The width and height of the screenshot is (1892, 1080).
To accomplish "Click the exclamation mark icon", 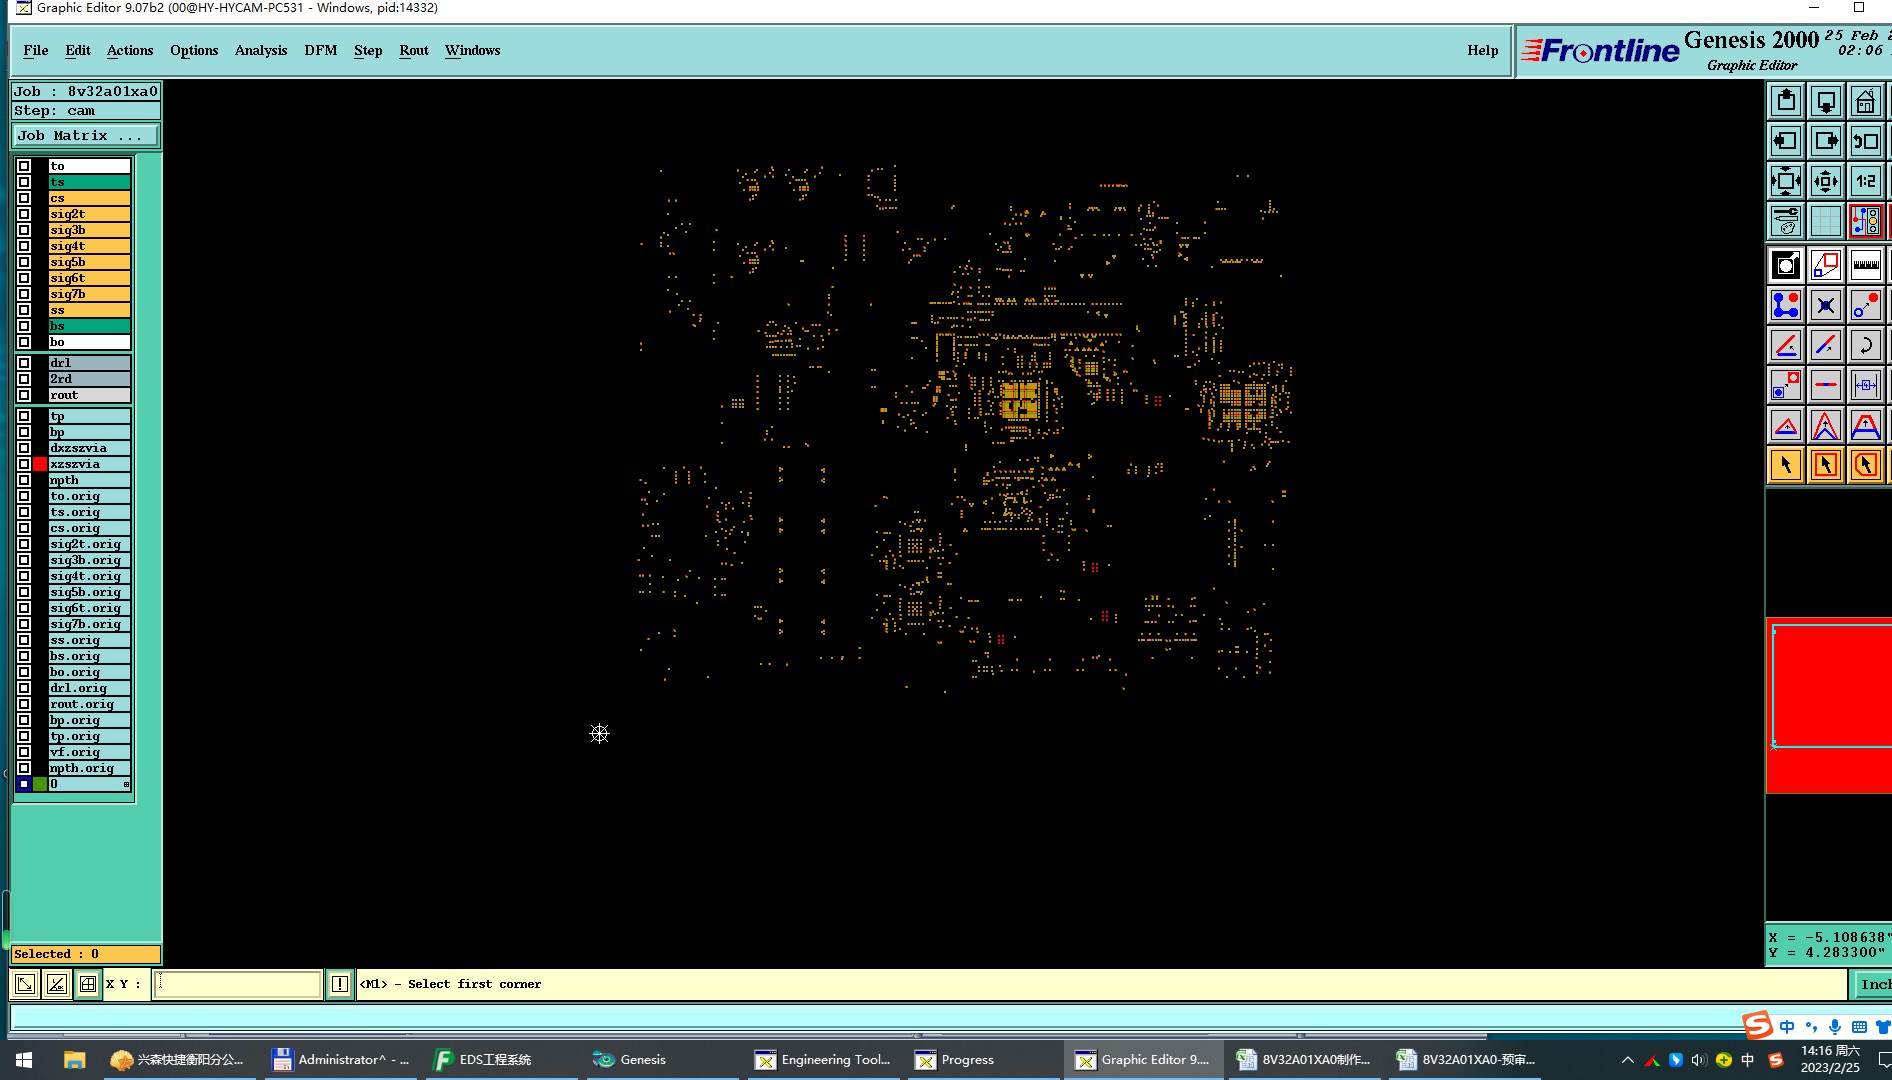I will tap(340, 984).
